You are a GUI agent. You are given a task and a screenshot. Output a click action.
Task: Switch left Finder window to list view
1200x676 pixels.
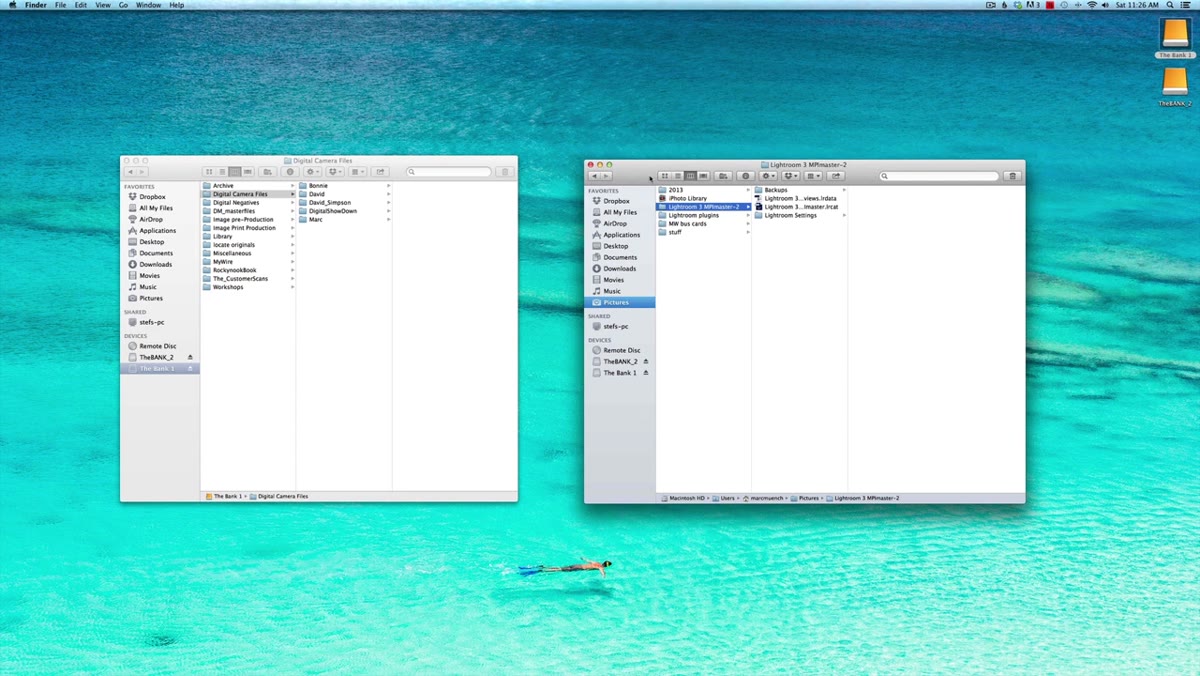[x=222, y=172]
